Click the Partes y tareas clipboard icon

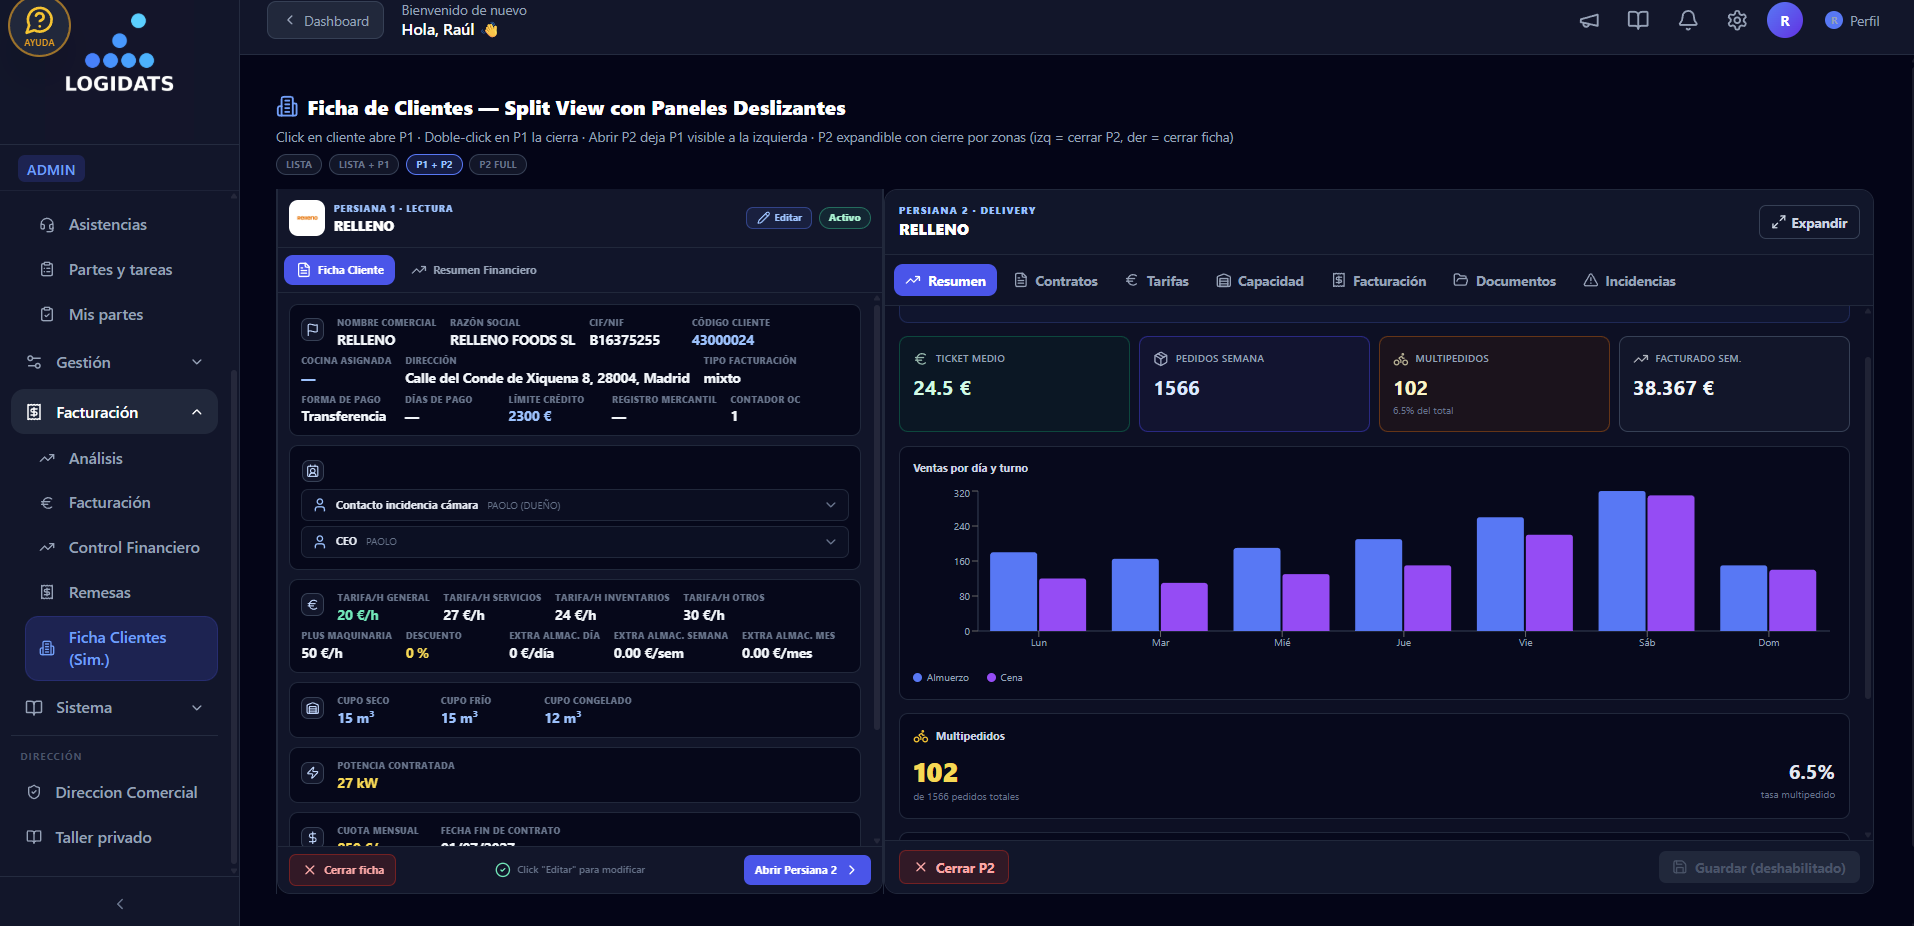(x=47, y=269)
